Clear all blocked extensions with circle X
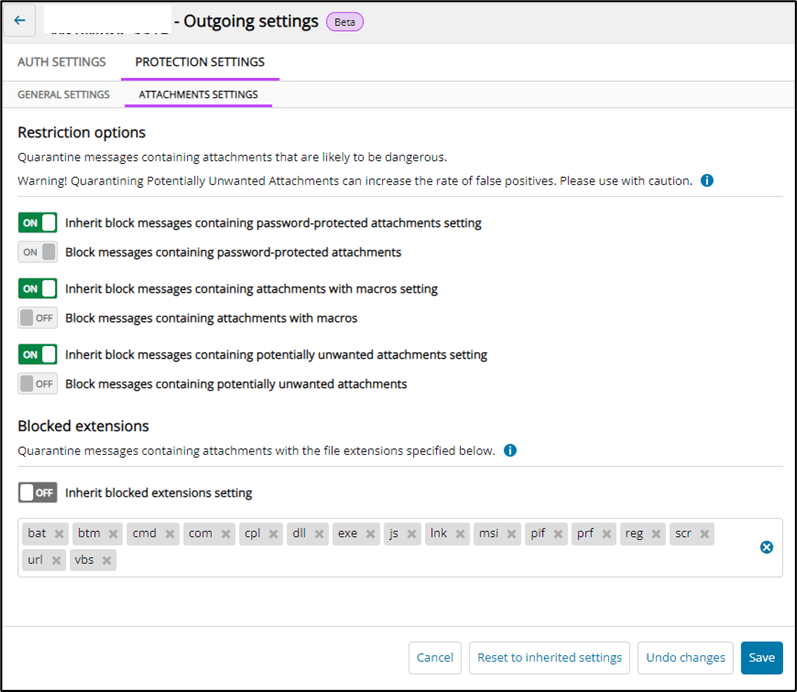797x692 pixels. 767,547
